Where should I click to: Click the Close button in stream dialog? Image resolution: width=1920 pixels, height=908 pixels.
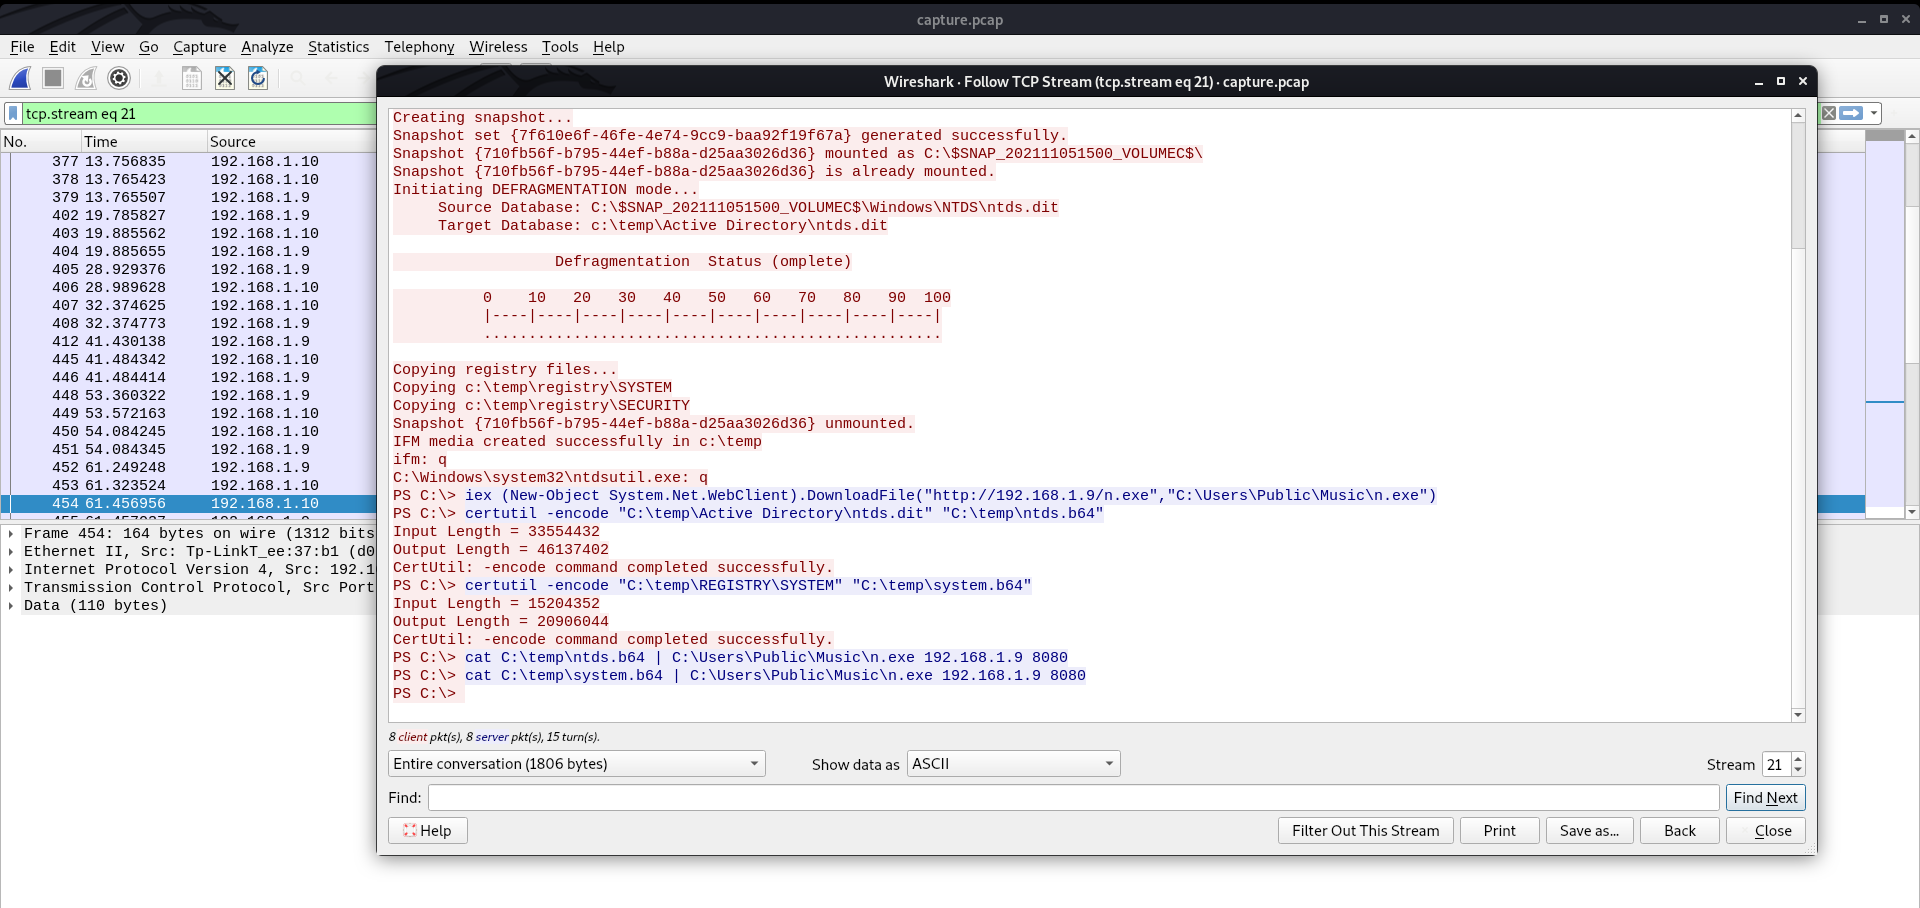pyautogui.click(x=1765, y=830)
